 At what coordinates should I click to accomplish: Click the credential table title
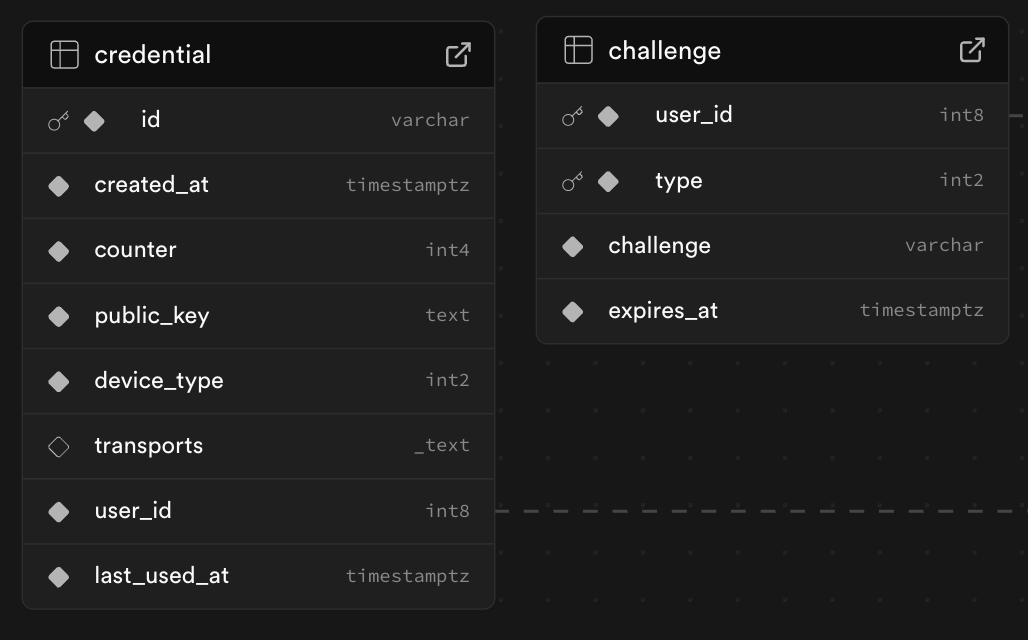pos(153,55)
